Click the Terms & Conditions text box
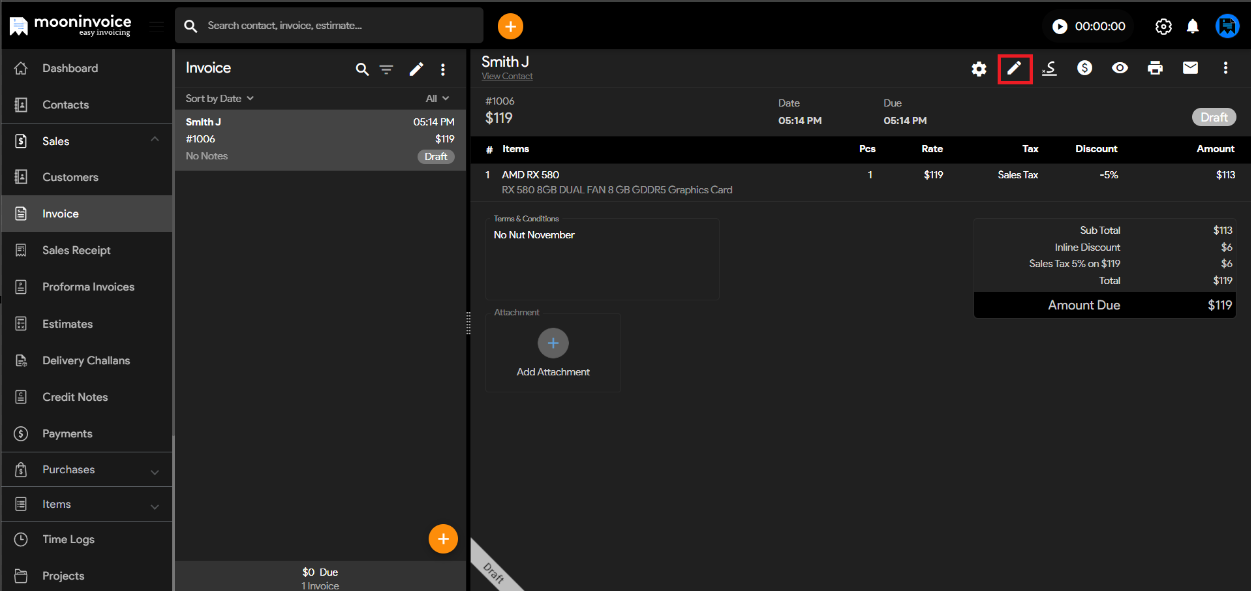 [602, 260]
